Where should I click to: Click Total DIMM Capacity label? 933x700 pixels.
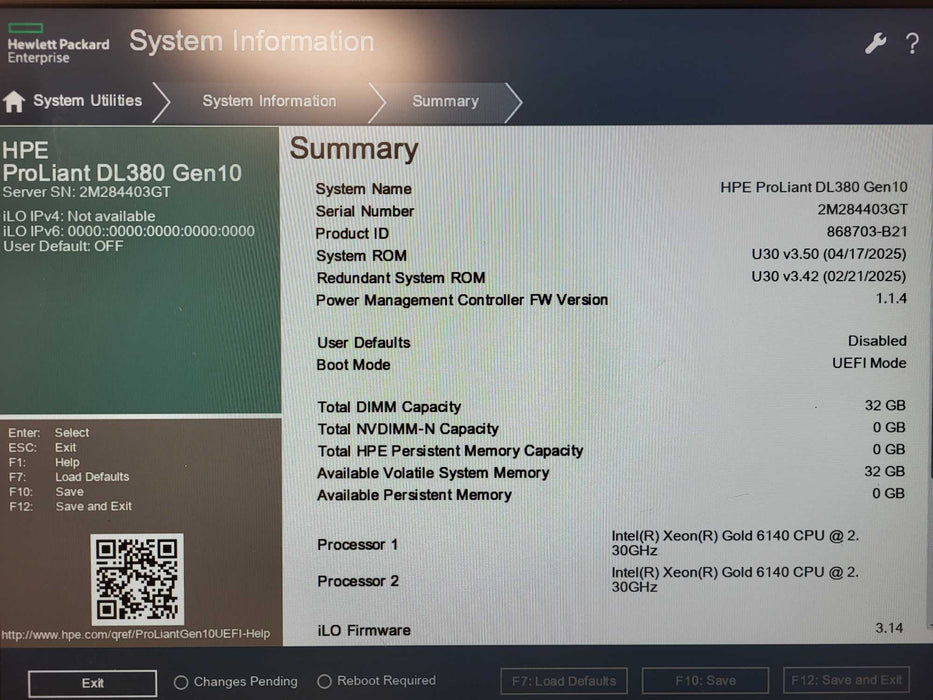coord(389,407)
